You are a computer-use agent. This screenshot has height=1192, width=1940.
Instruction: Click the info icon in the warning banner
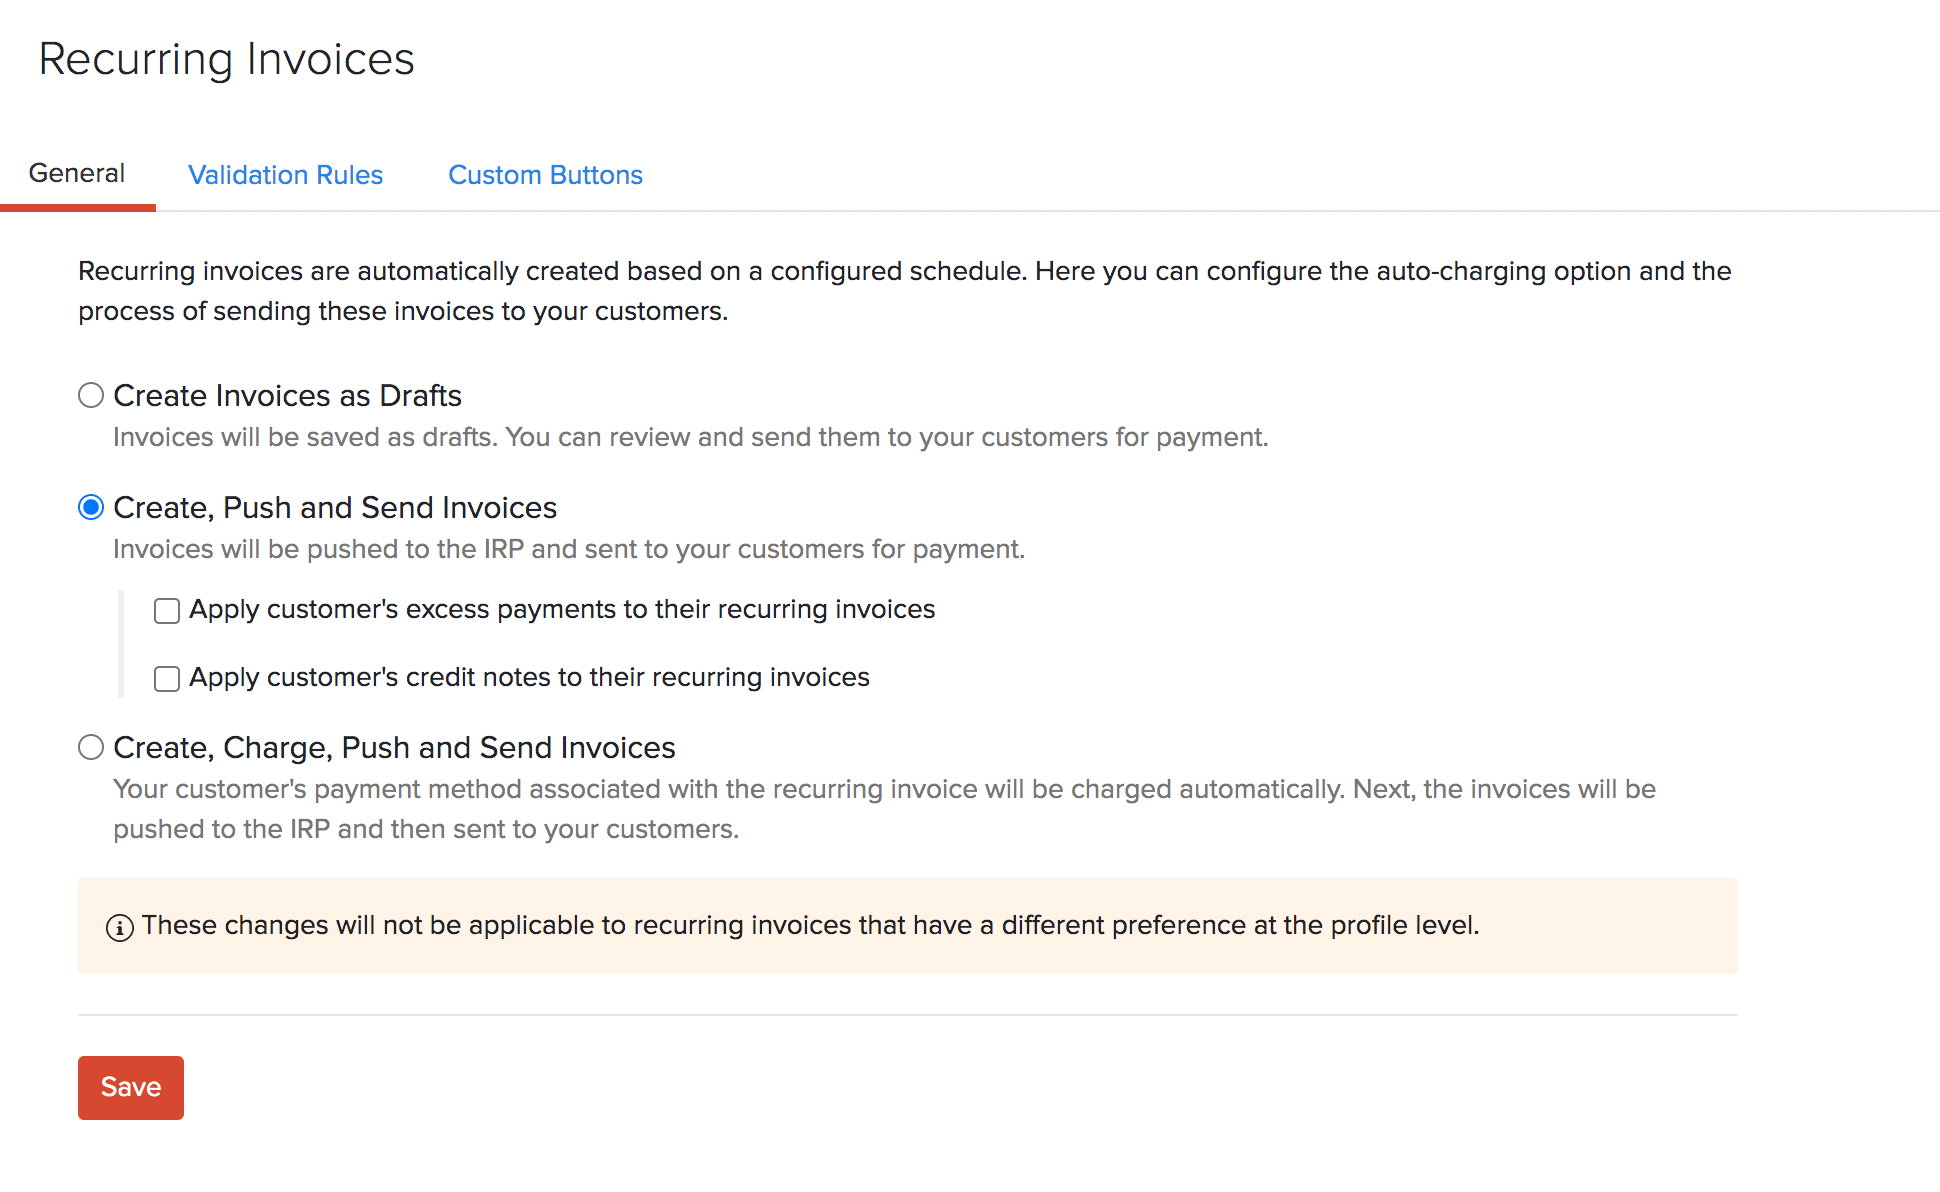pyautogui.click(x=120, y=927)
